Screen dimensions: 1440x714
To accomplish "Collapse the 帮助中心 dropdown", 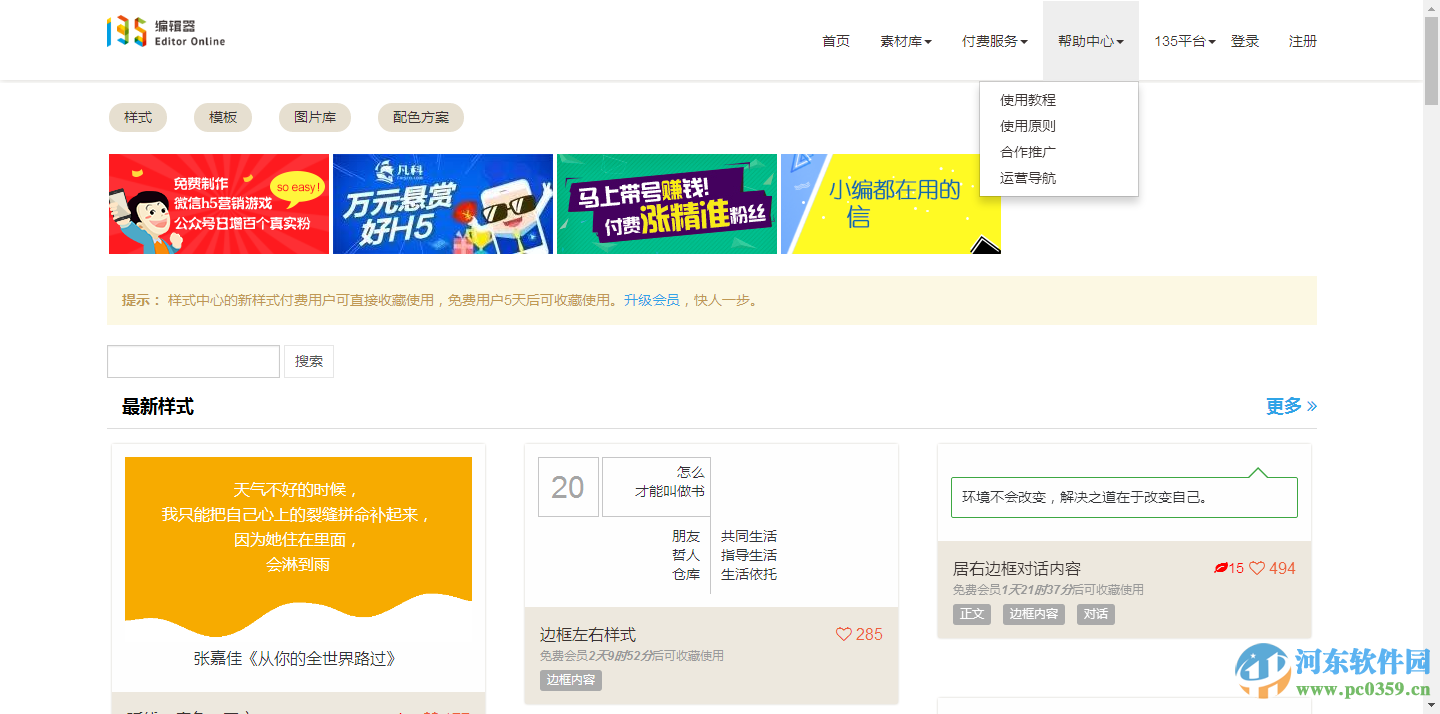I will [1091, 41].
